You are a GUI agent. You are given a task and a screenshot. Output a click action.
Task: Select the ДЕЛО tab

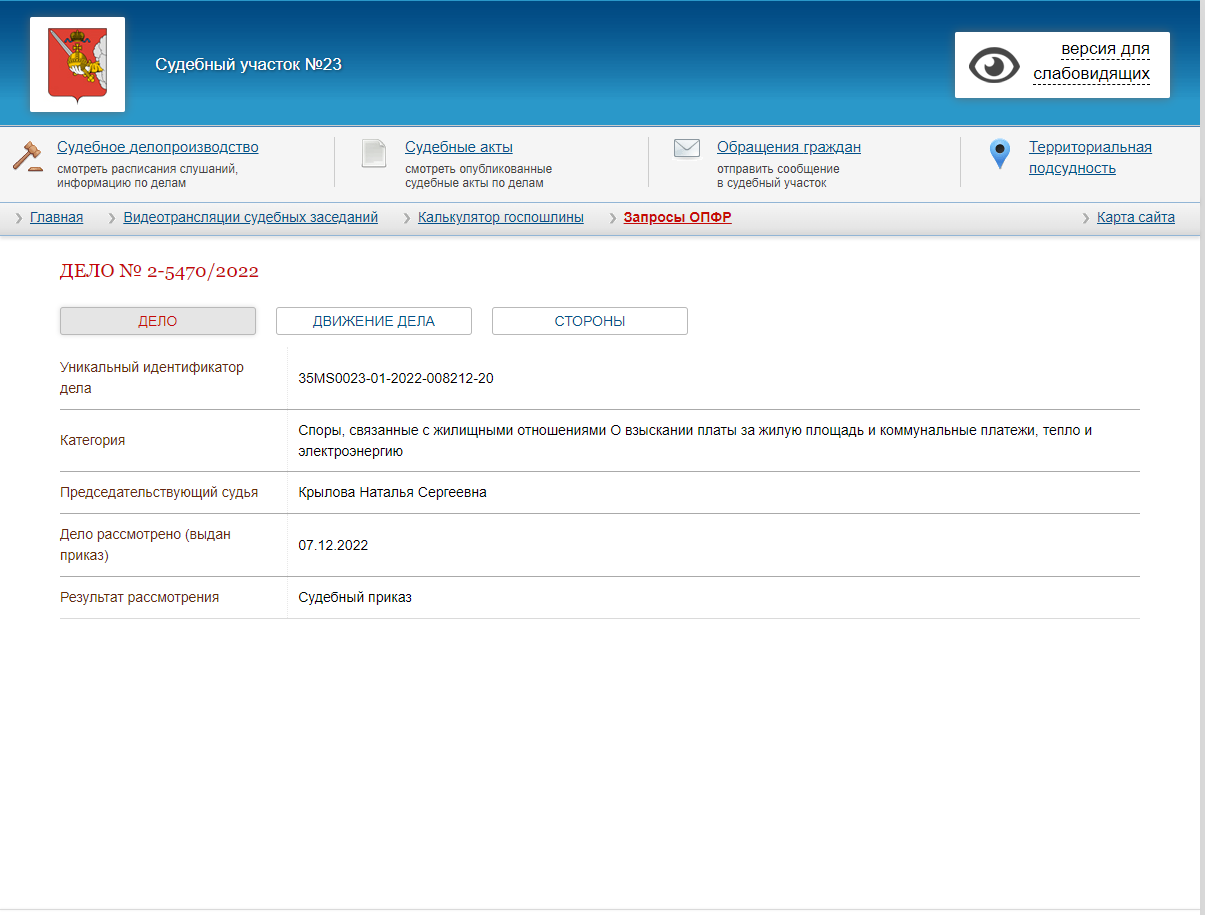coord(157,321)
